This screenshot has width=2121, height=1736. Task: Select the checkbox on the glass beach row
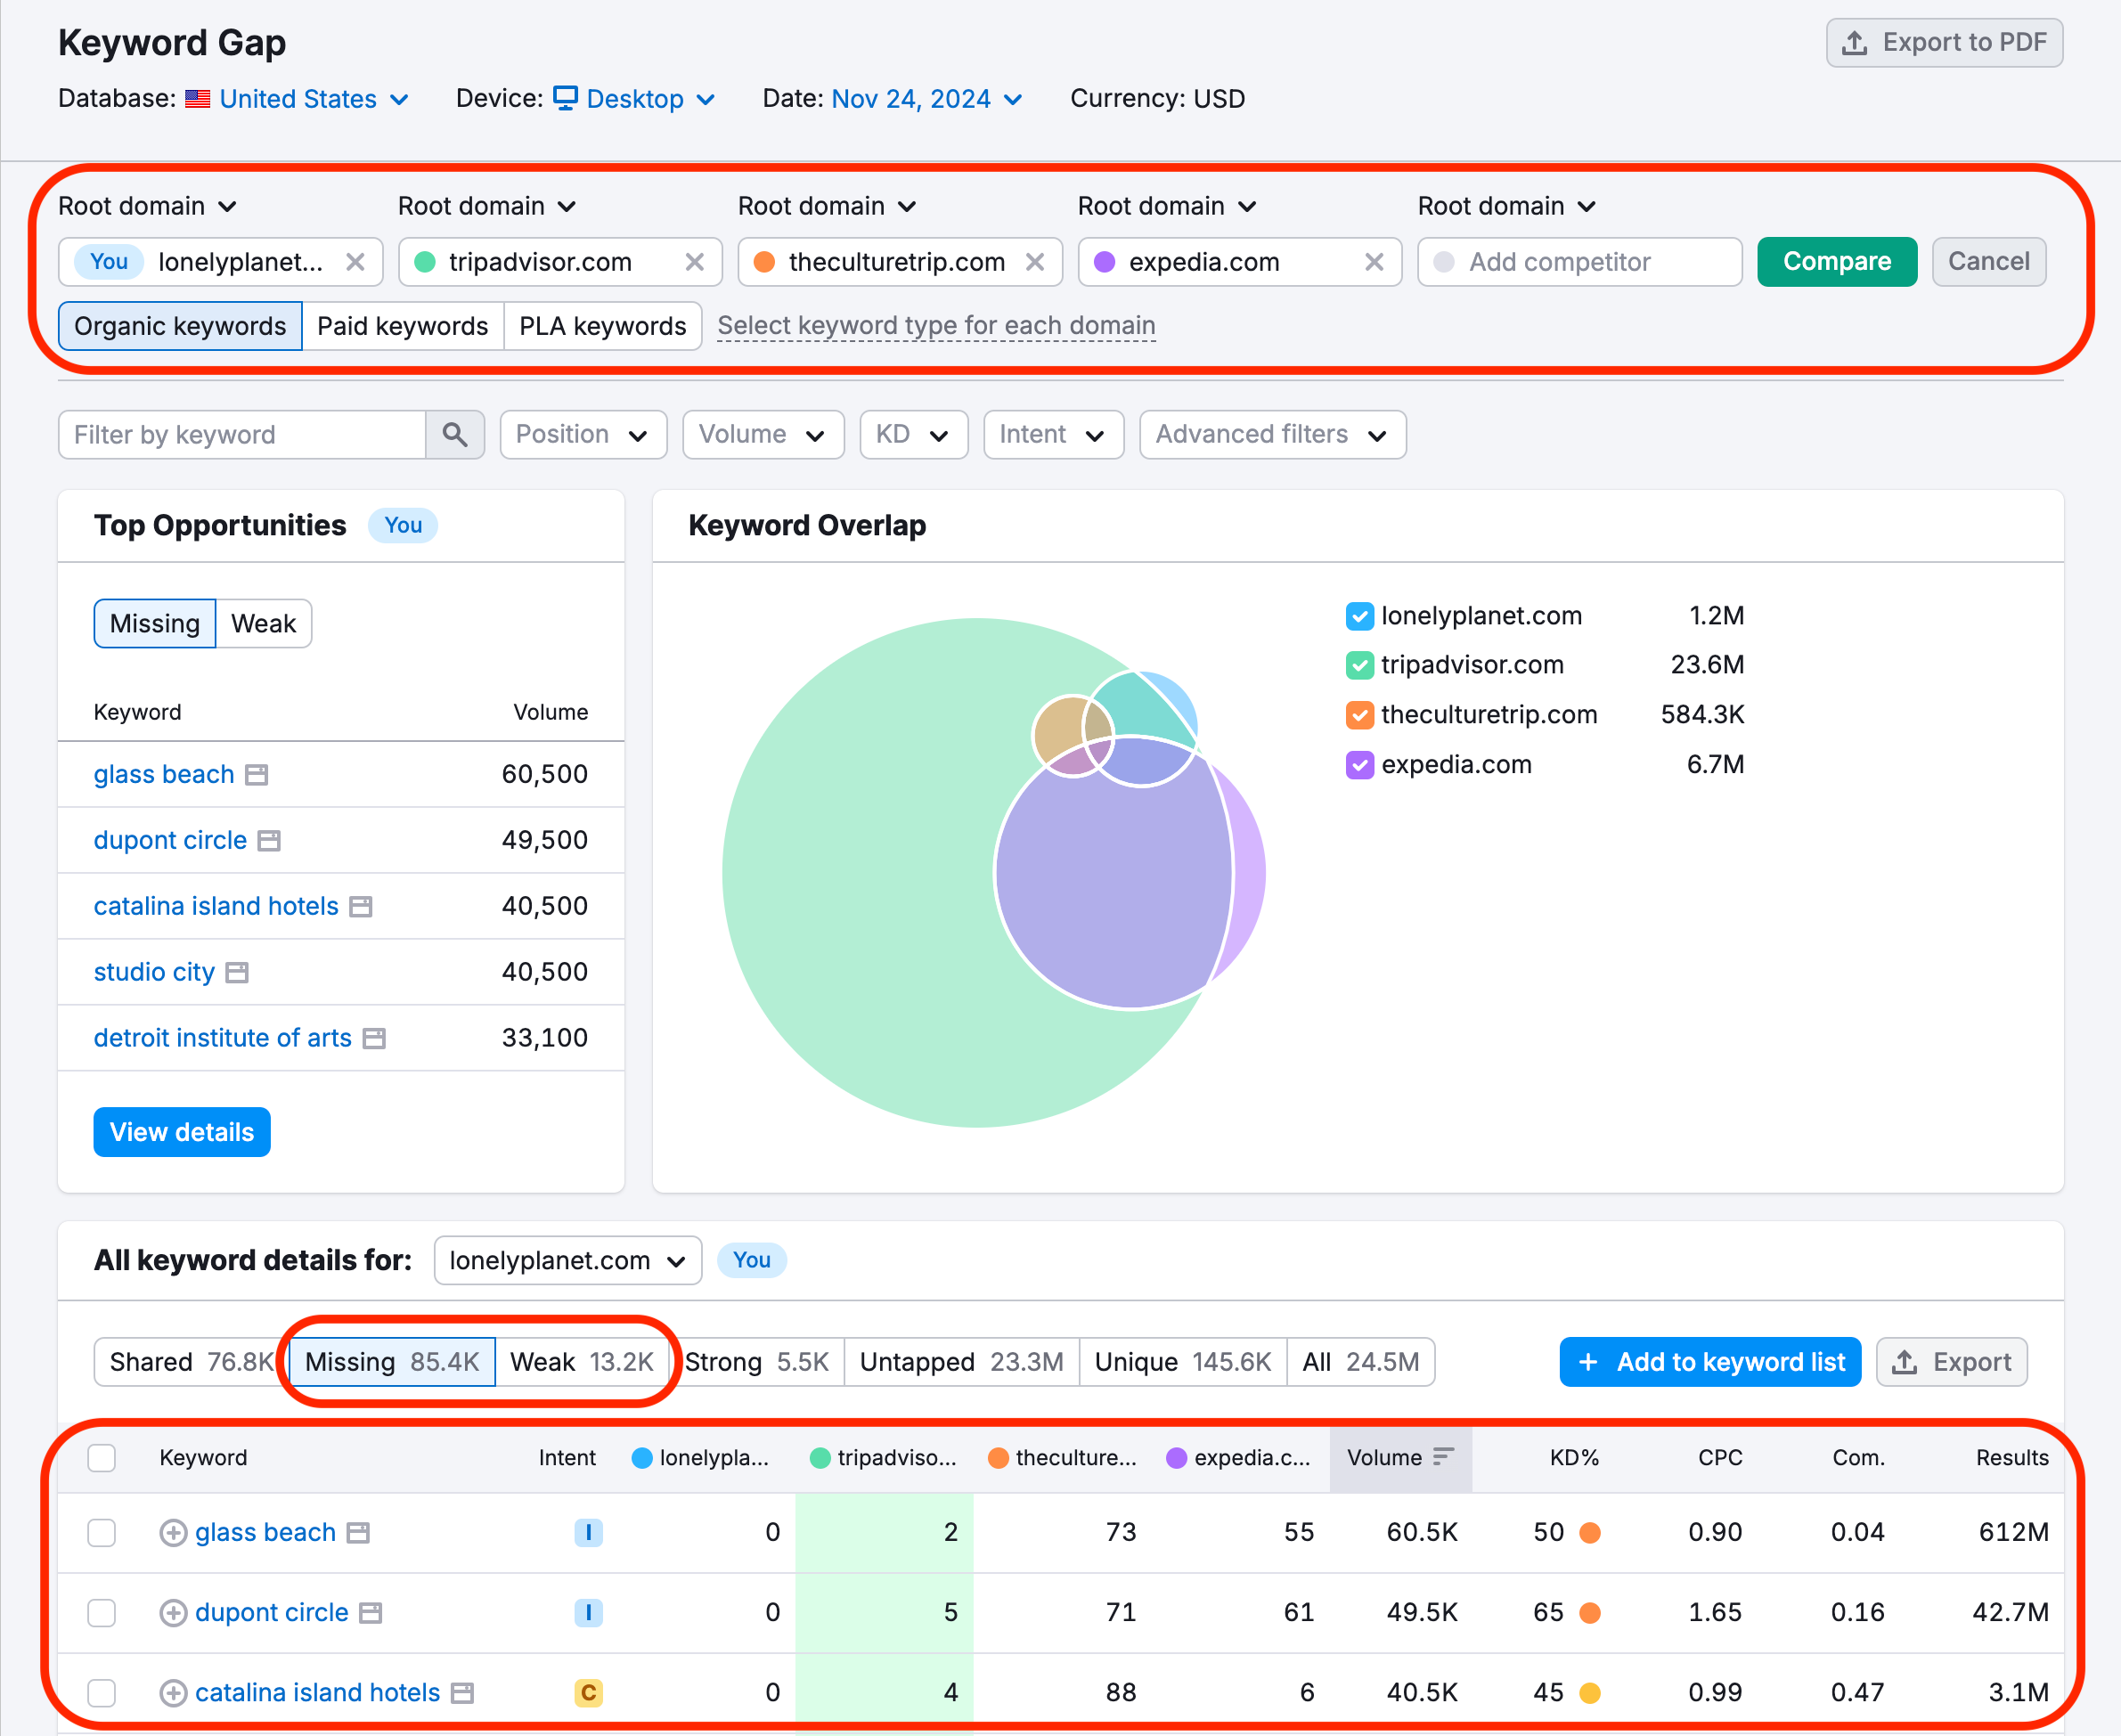[101, 1532]
